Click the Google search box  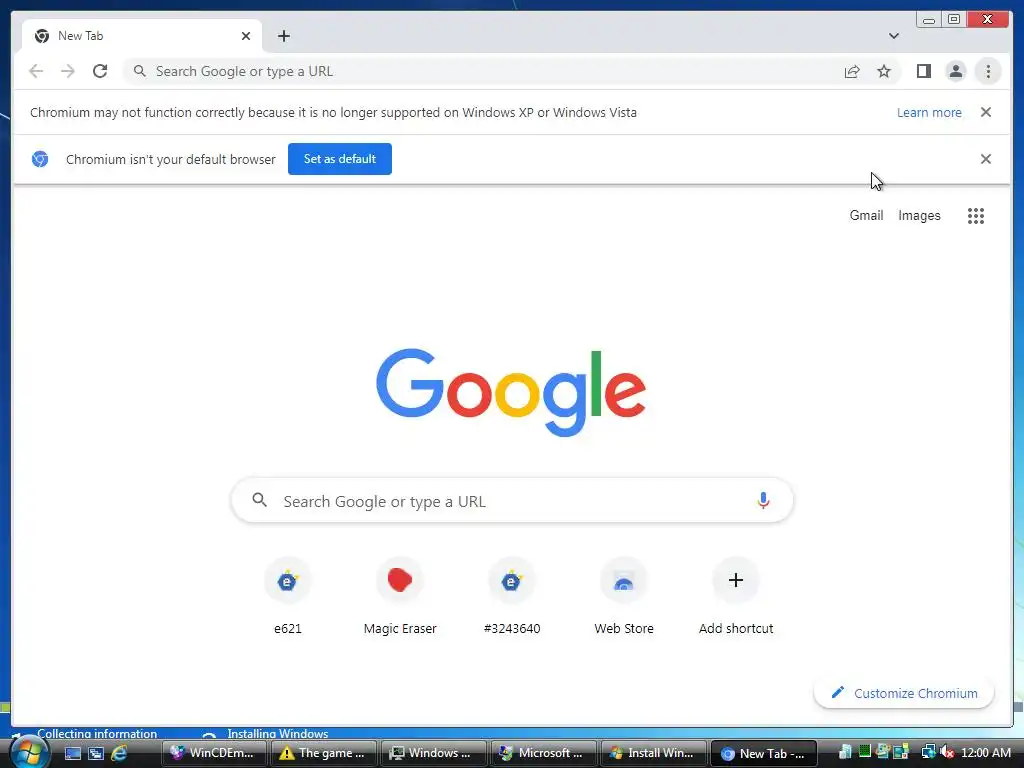(512, 501)
